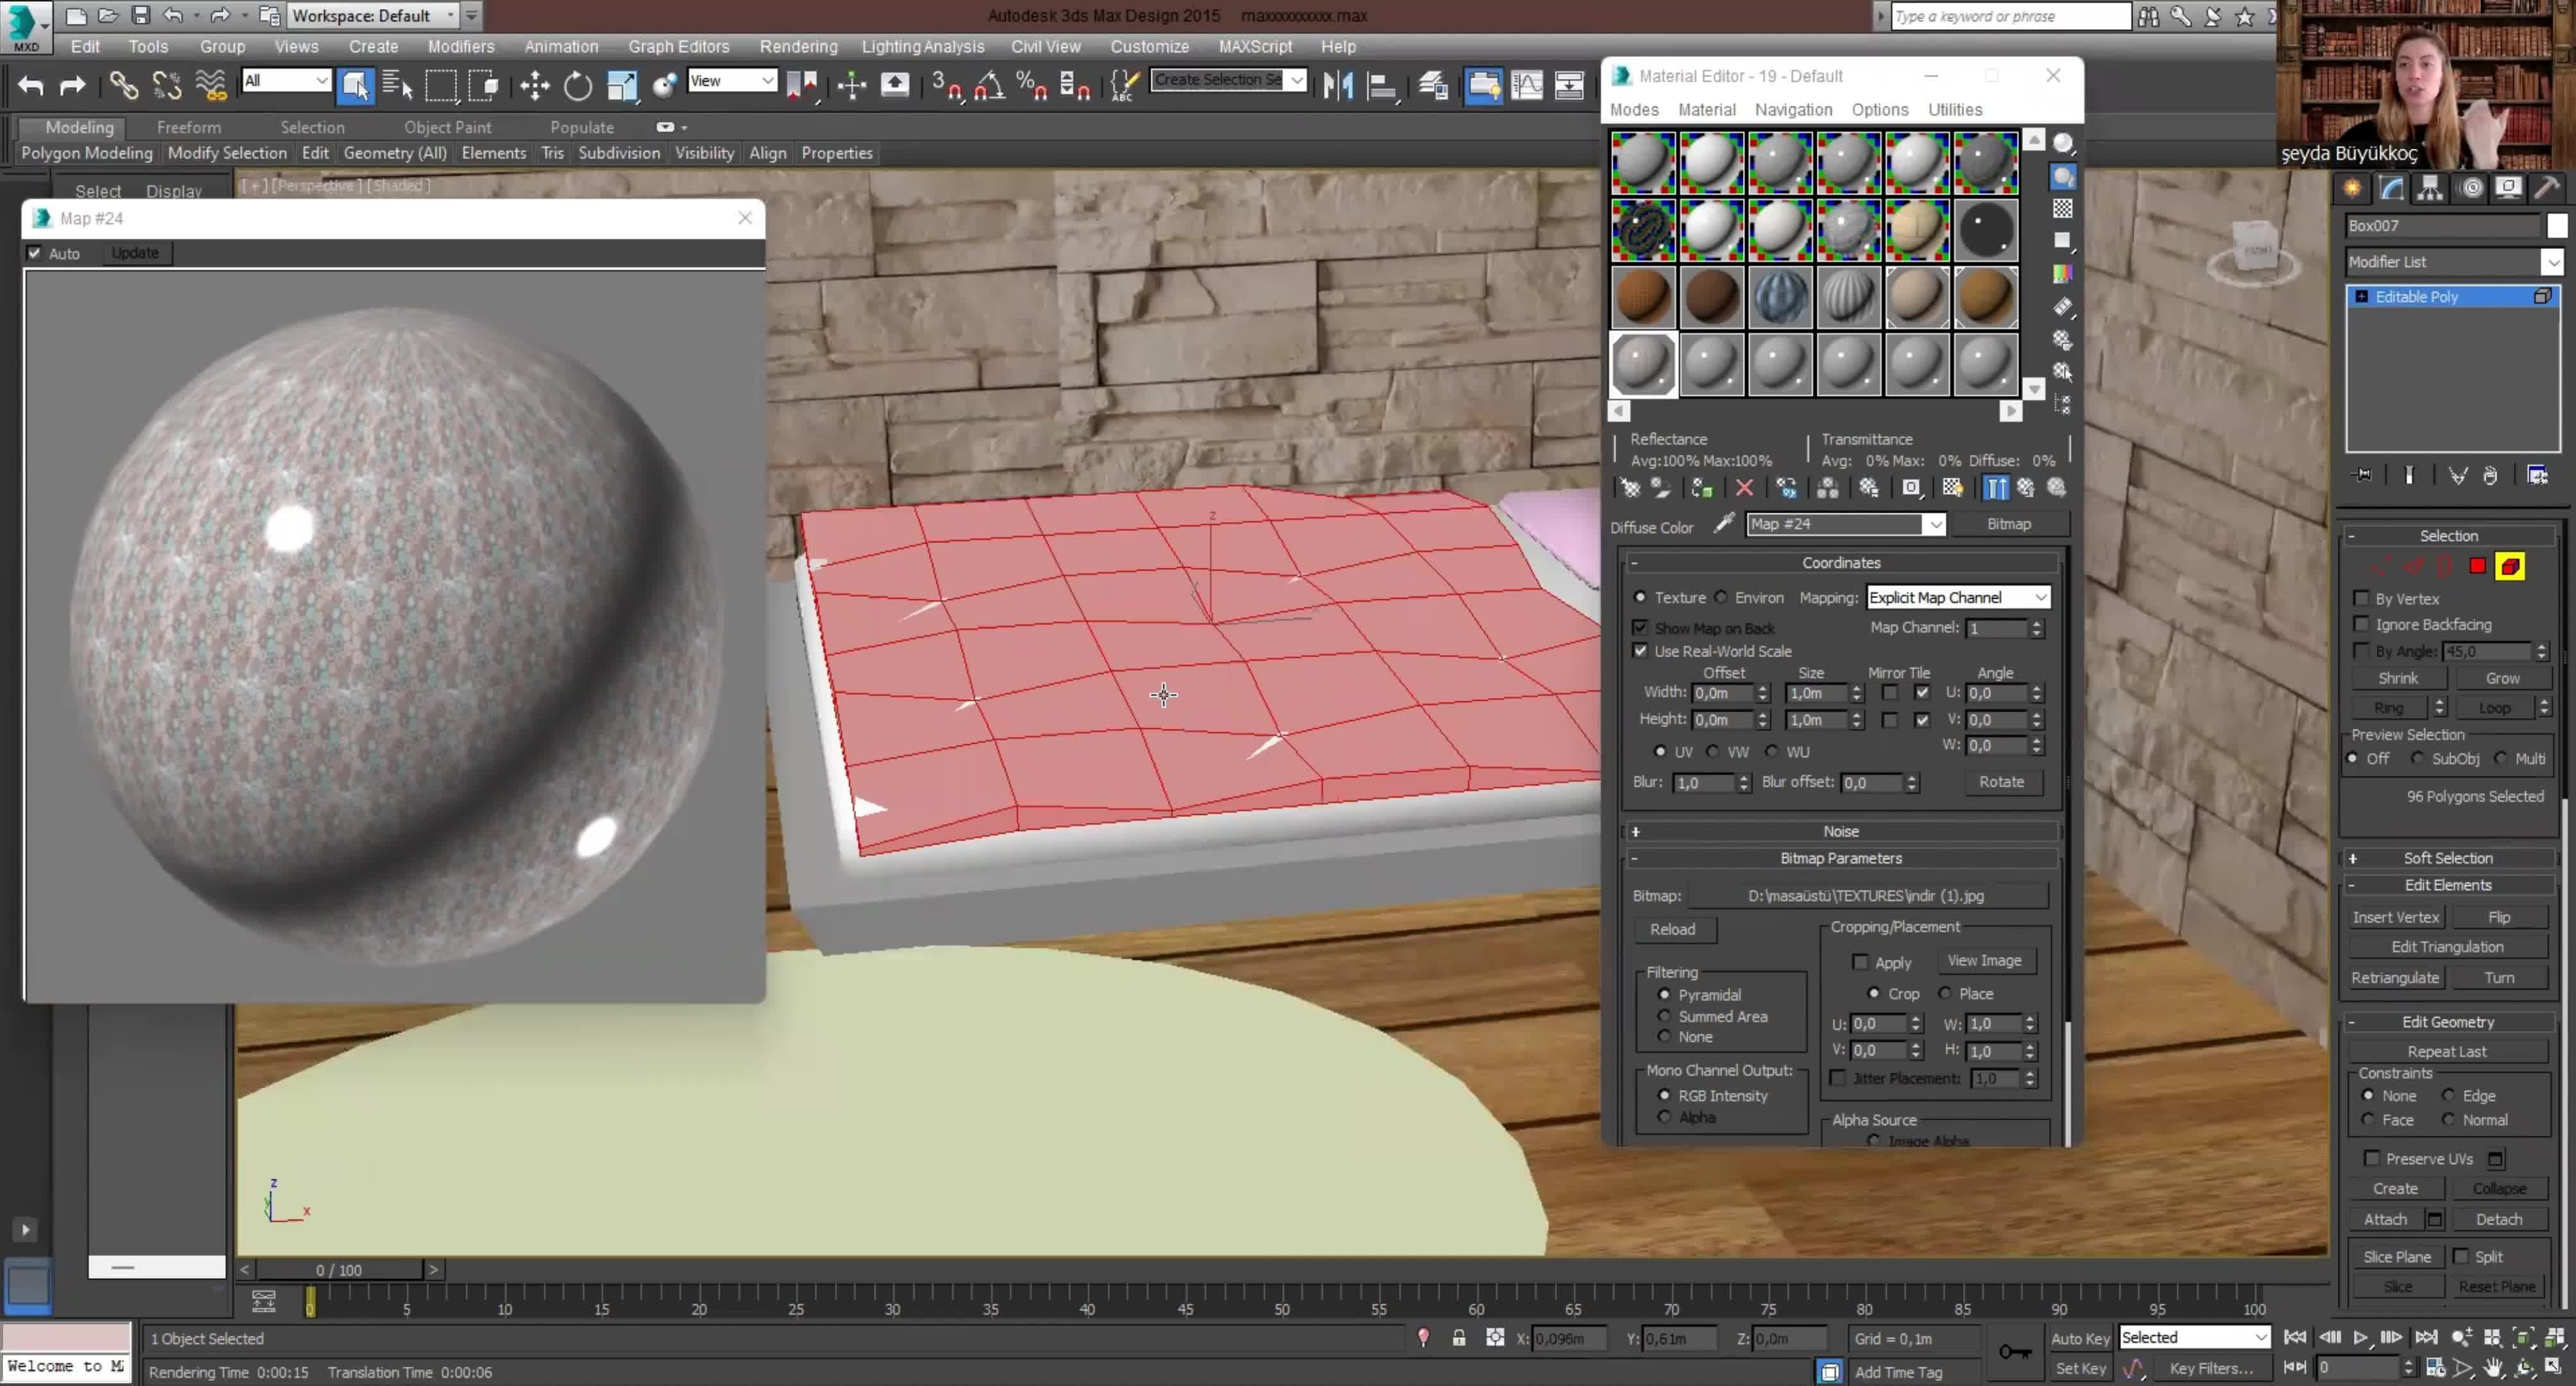Open Material Editor Navigation menu

pos(1793,109)
